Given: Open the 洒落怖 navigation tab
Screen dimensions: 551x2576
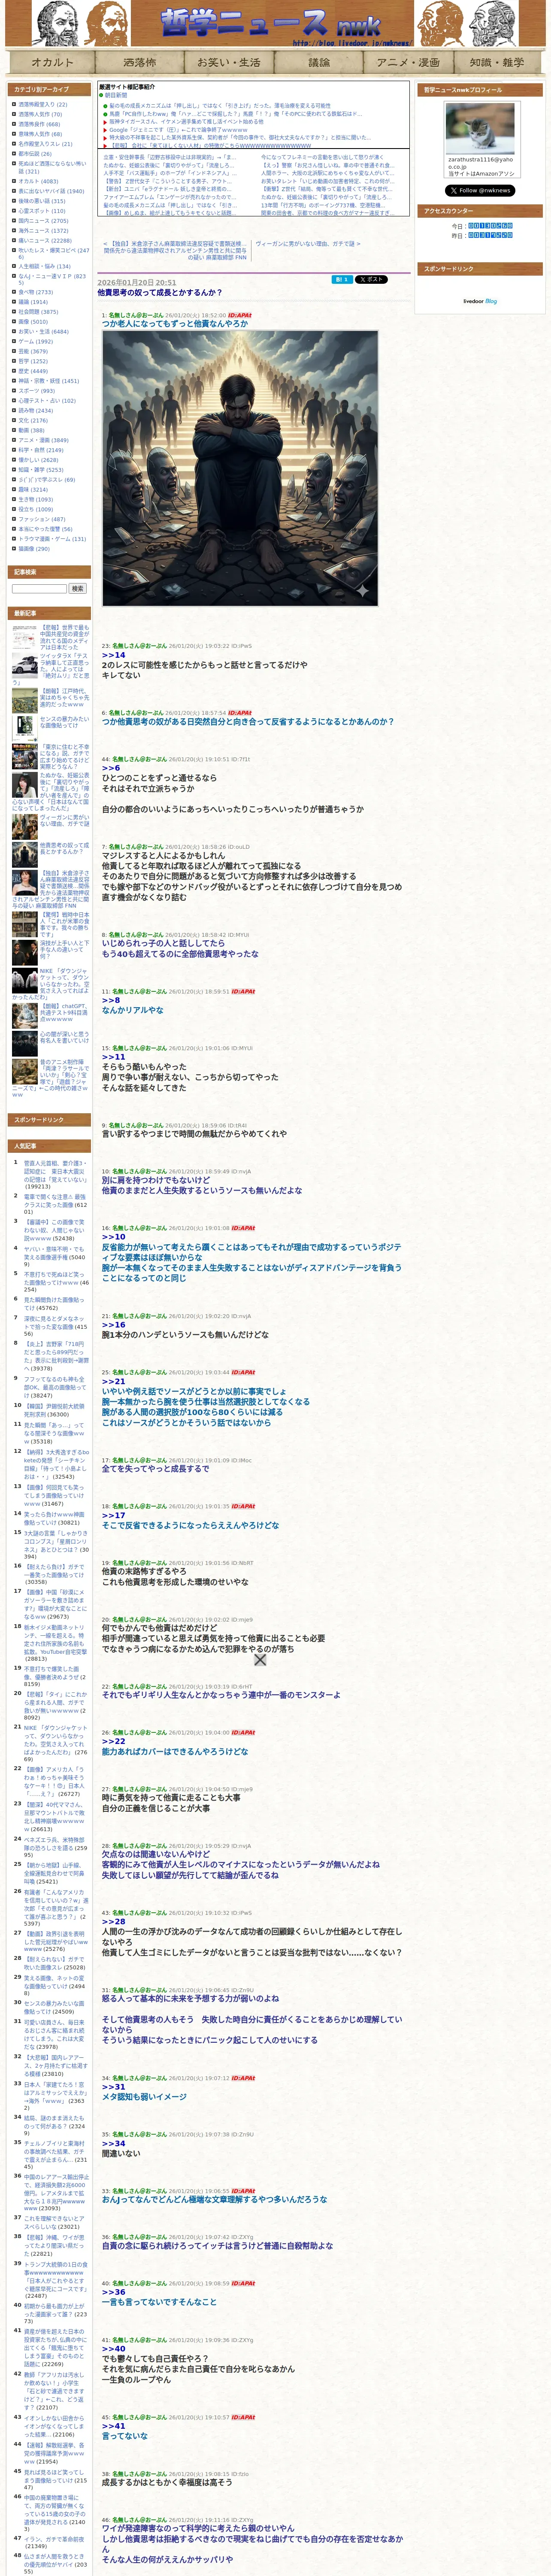Looking at the screenshot, I should [140, 62].
